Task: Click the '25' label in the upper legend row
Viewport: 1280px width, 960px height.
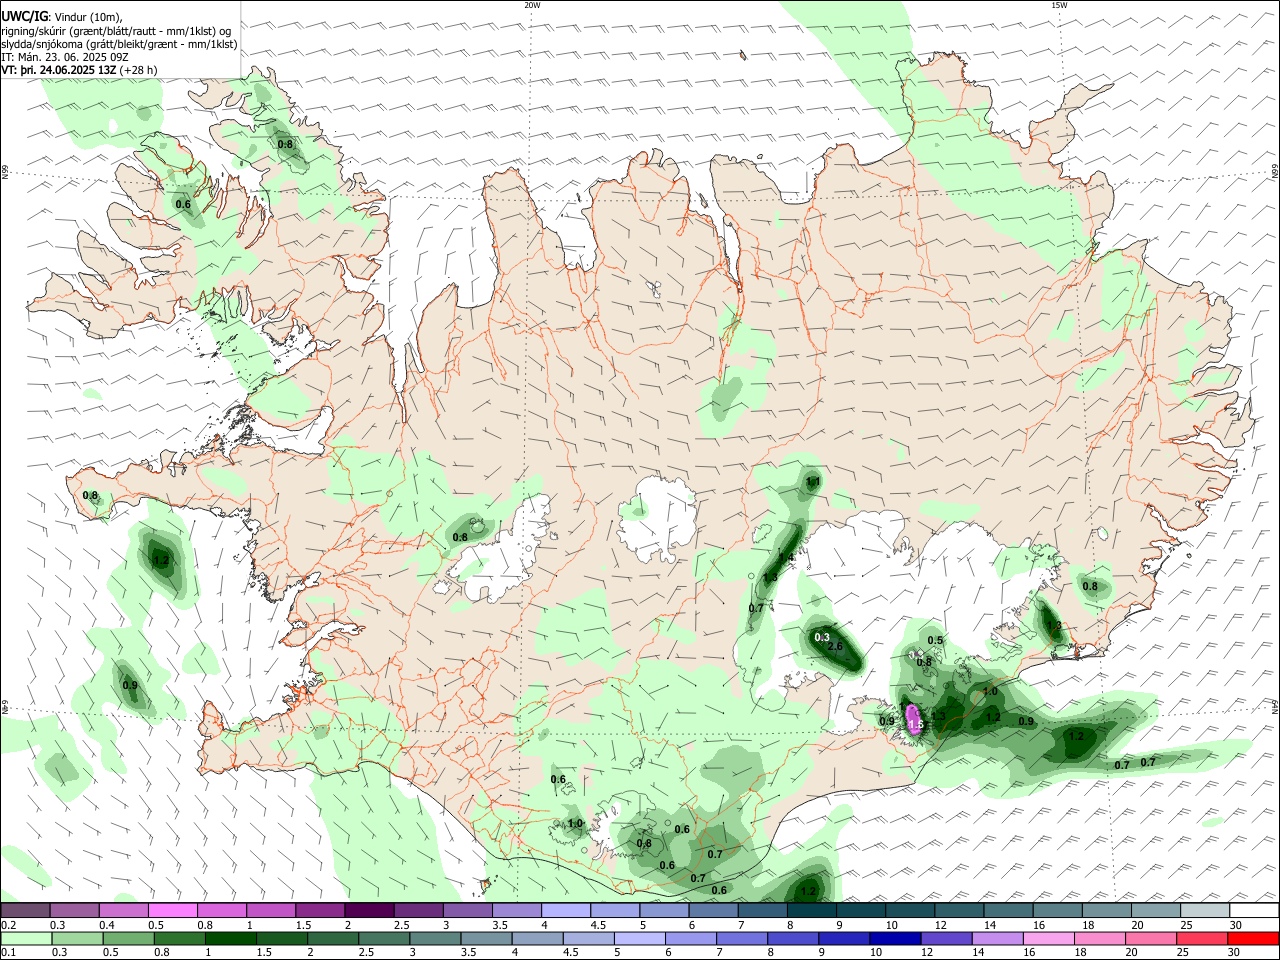Action: coord(1186,925)
